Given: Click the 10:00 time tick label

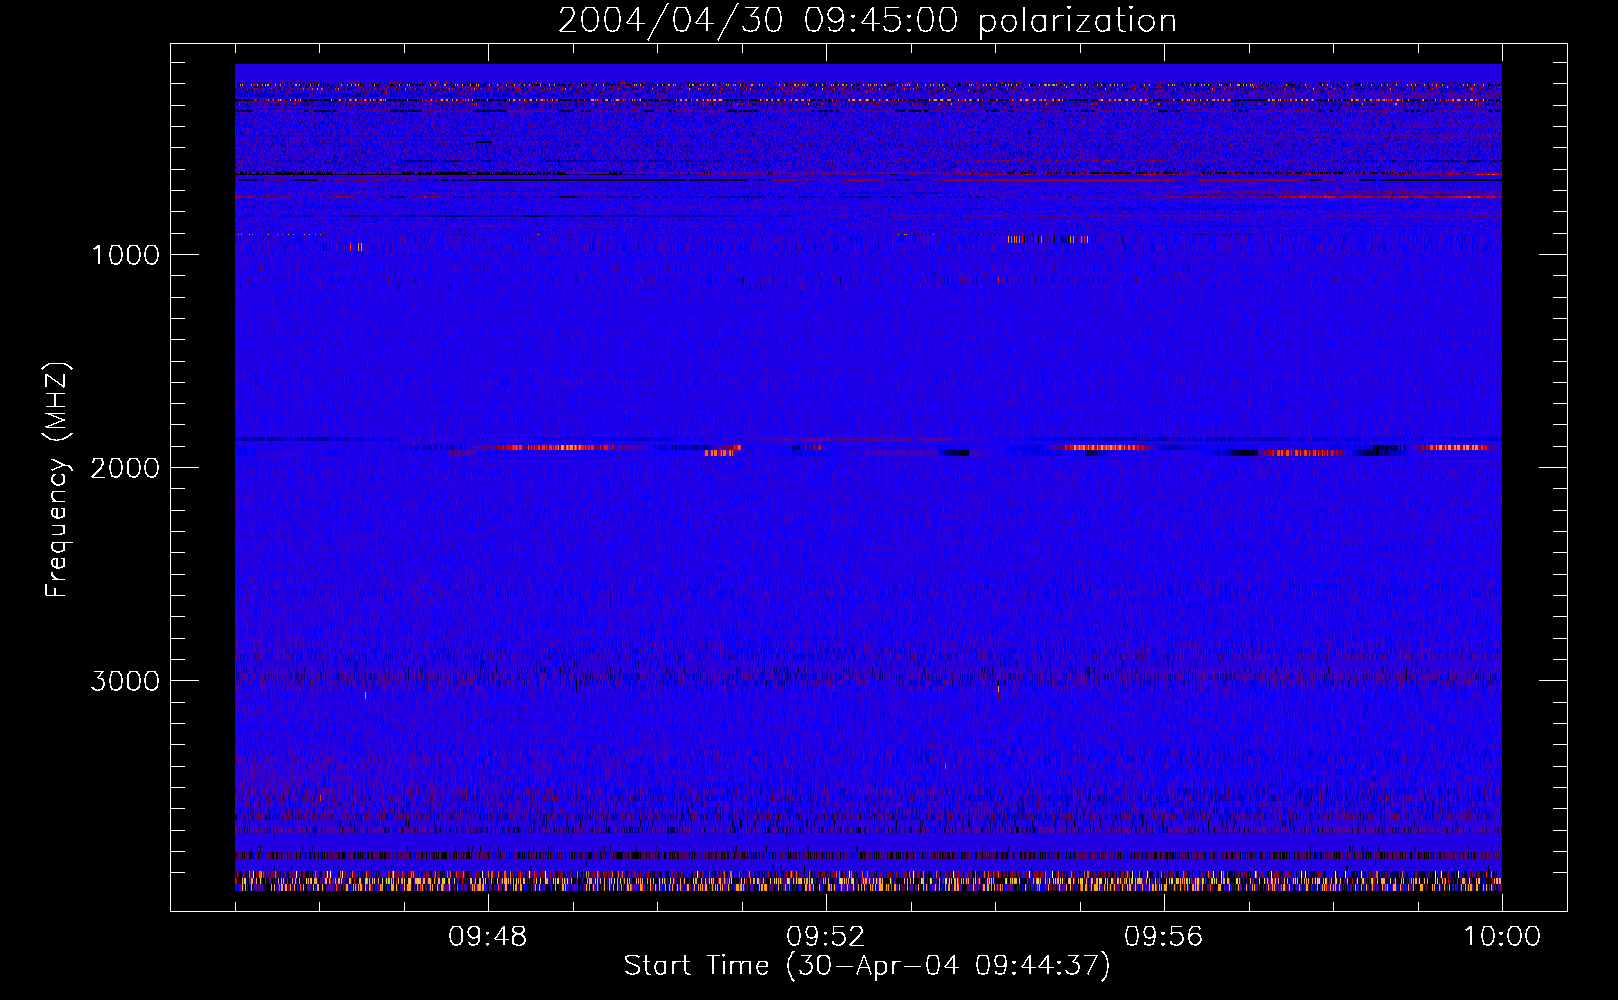Looking at the screenshot, I should (x=1502, y=937).
